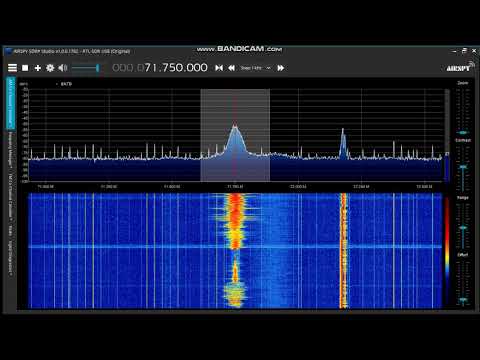Step frequency down with the rewind arrows
Viewport: 480px width, 360px height.
click(x=232, y=68)
